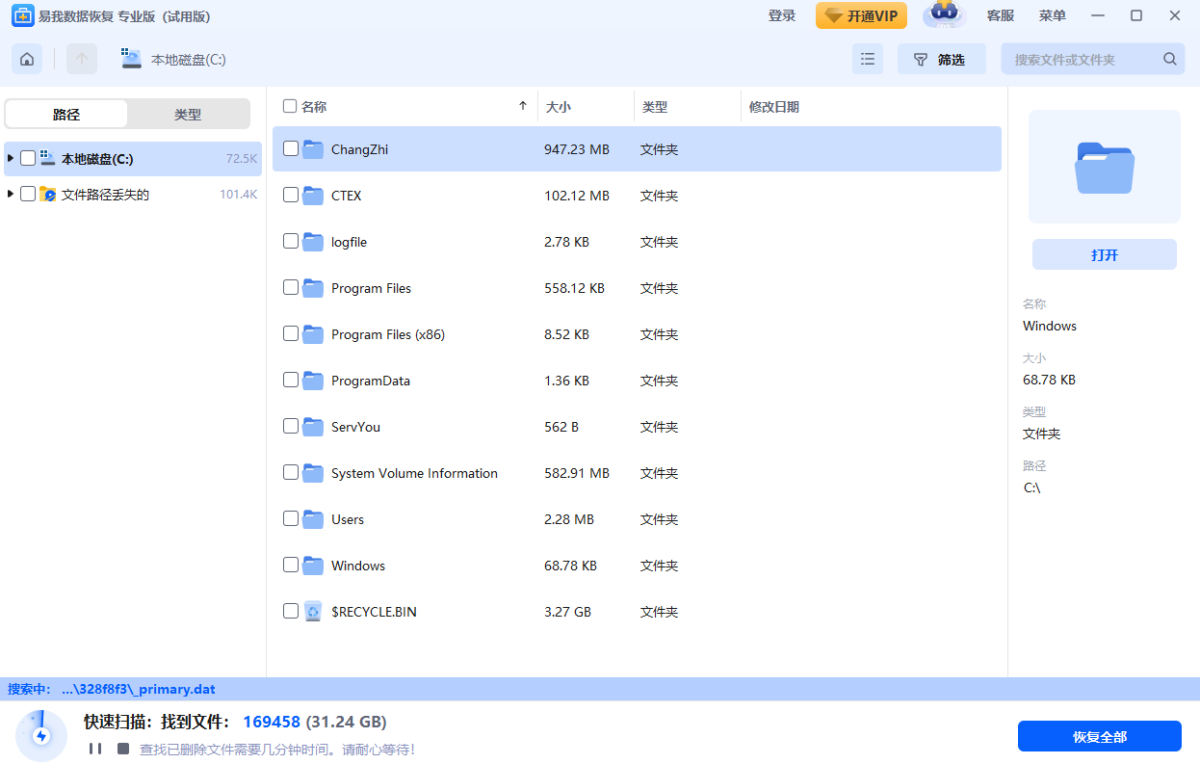
Task: Click the ChangZhi folder icon
Action: coord(313,149)
